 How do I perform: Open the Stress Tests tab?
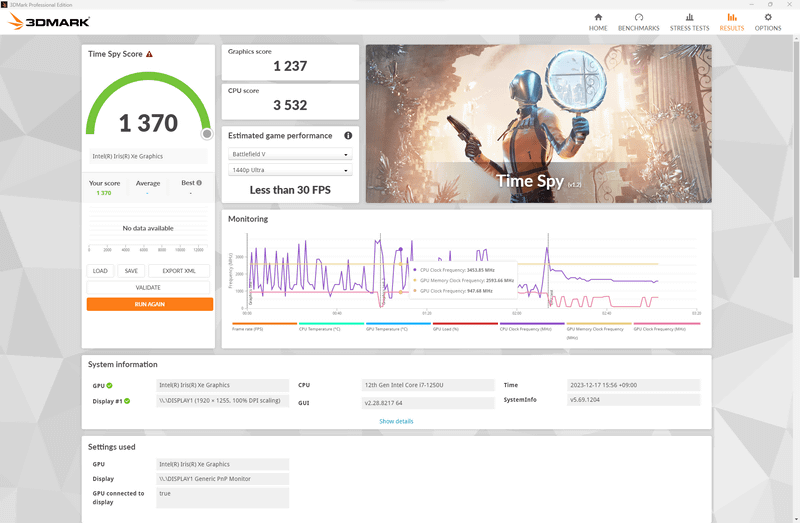[689, 22]
